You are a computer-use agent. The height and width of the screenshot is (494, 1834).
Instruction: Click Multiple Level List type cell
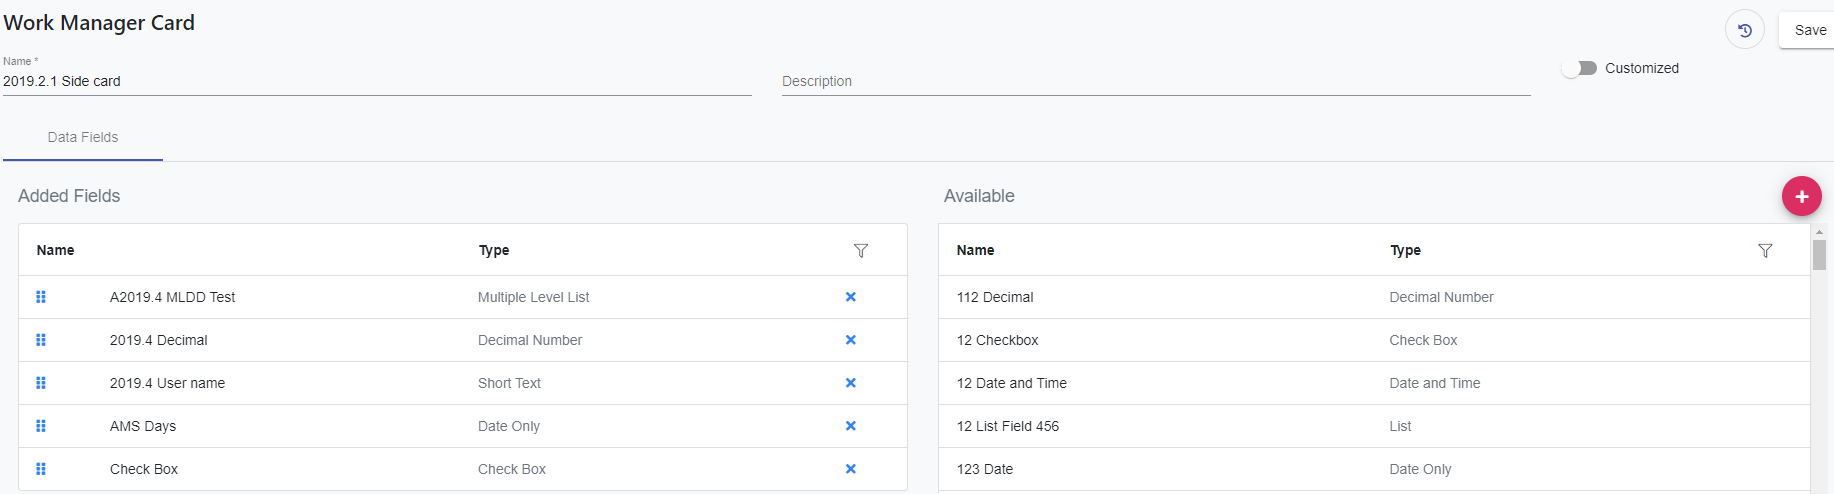[x=533, y=297]
